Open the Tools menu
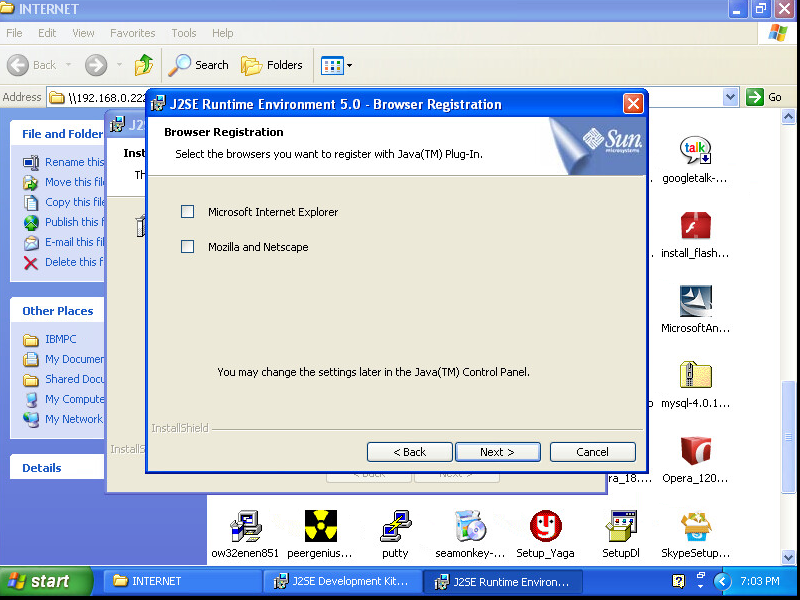Image resolution: width=800 pixels, height=600 pixels. tap(184, 33)
